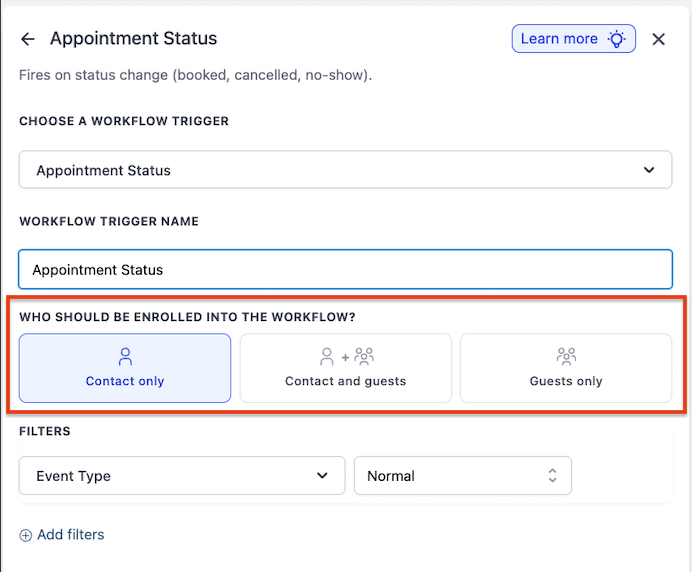Click the workflow trigger dropdown chevron
Screen dimensions: 692x572
pyautogui.click(x=650, y=170)
